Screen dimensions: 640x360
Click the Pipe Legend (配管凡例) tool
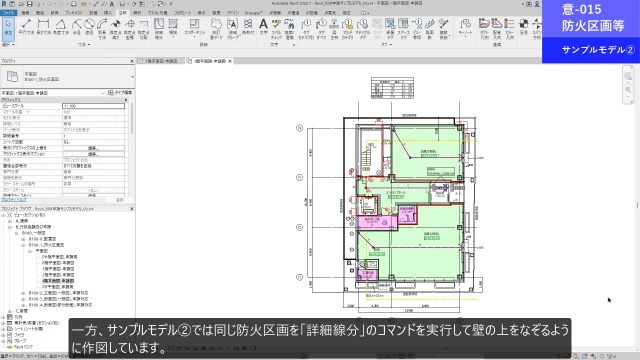coord(496,29)
